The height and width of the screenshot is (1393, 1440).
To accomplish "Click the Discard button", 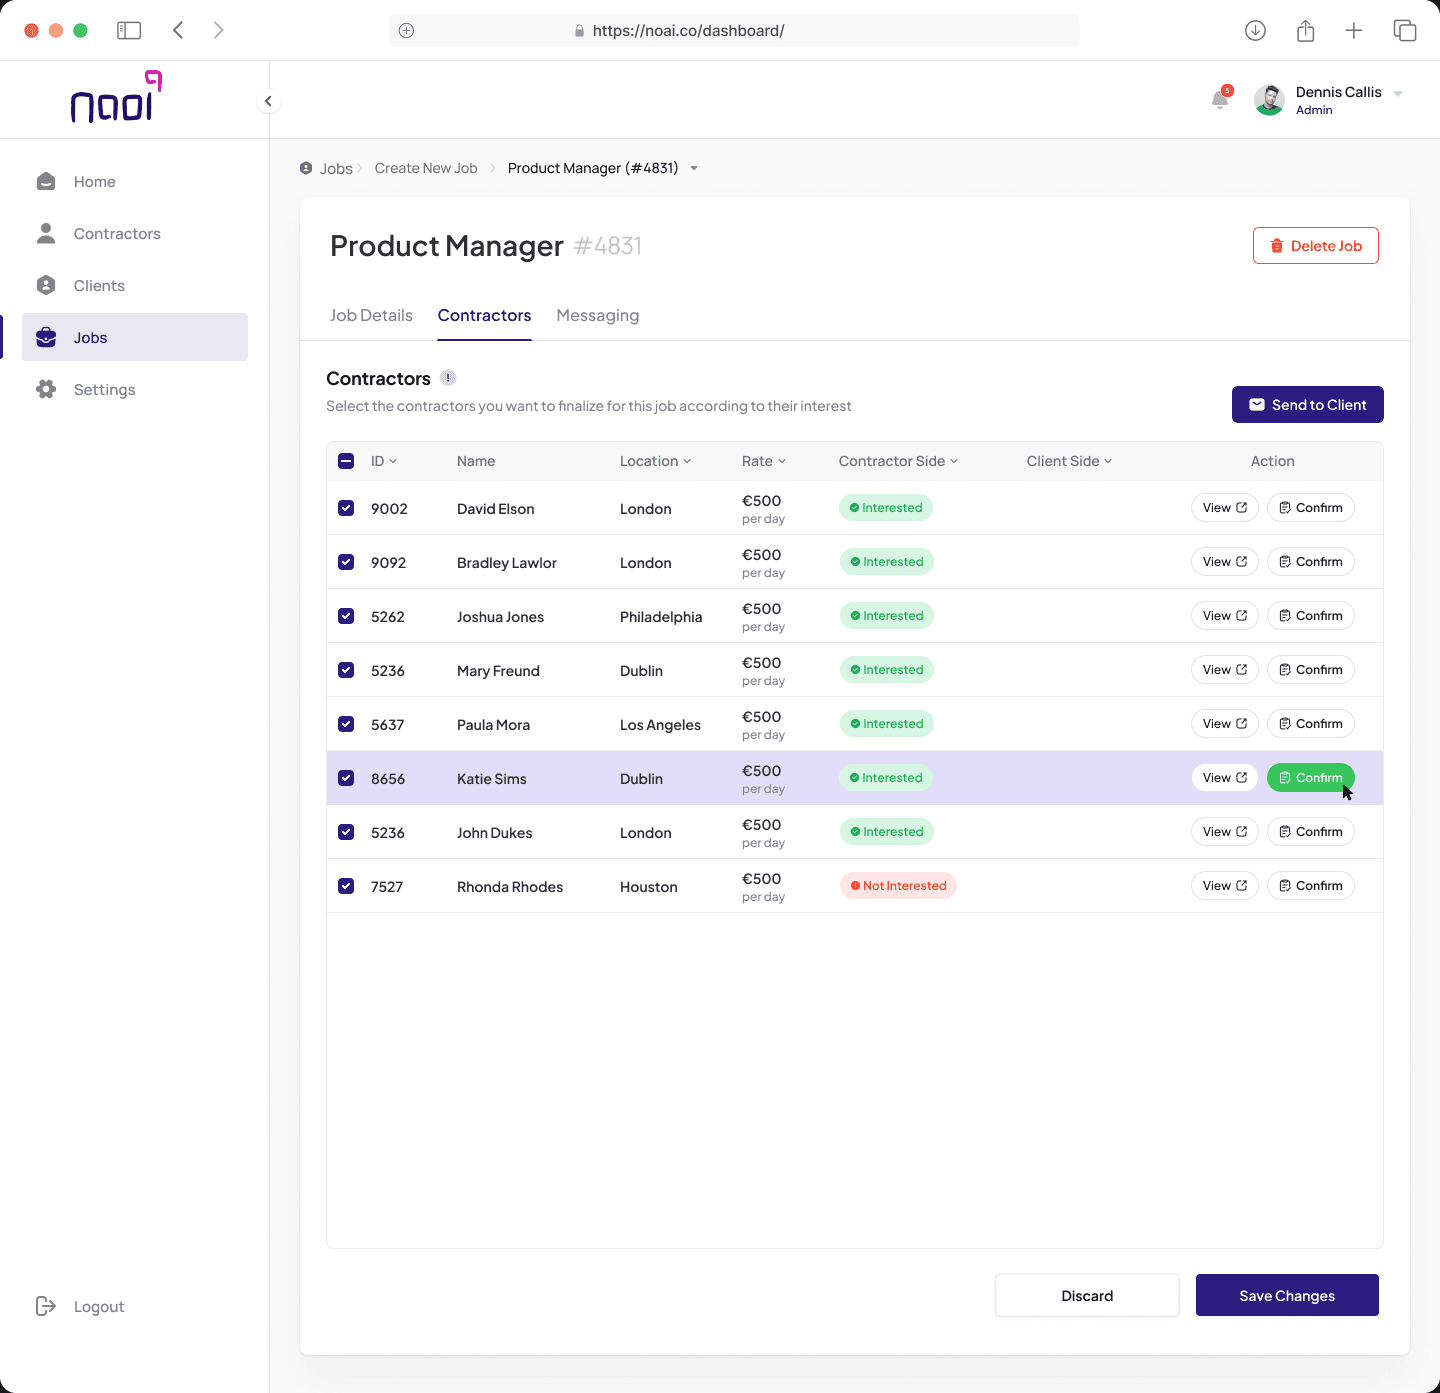I will [1087, 1295].
